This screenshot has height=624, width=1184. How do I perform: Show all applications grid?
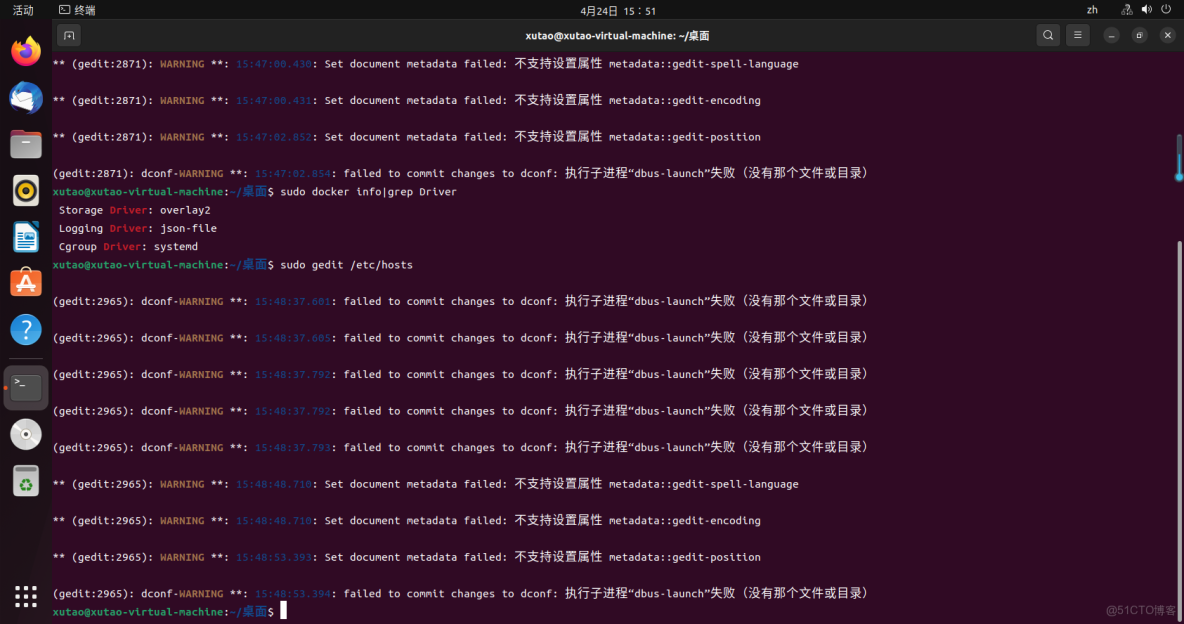26,596
